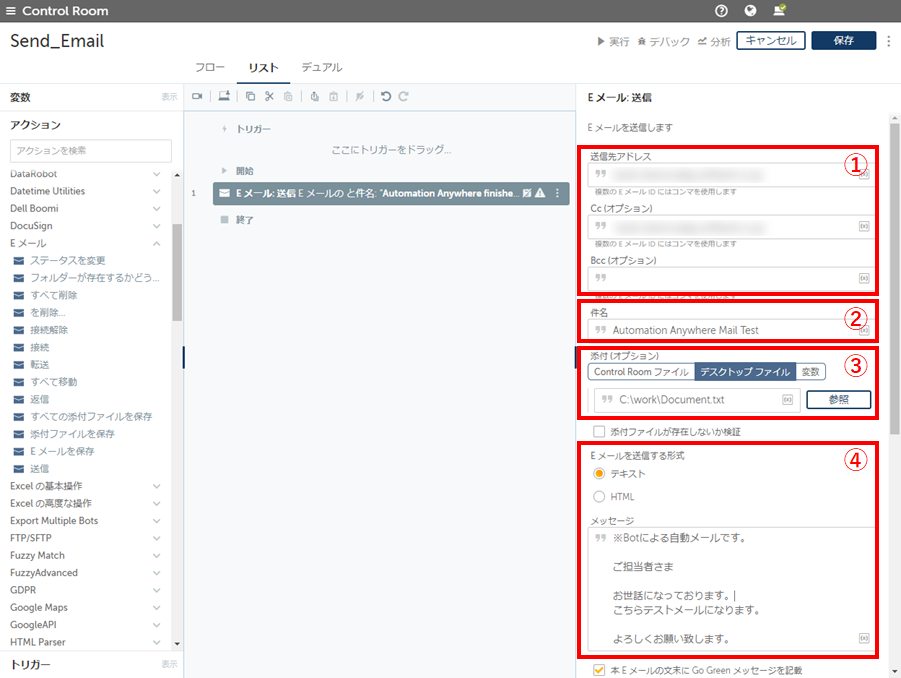Screen dimensions: 901x678
Task: Click the 参照 browse button
Action: pos(838,399)
